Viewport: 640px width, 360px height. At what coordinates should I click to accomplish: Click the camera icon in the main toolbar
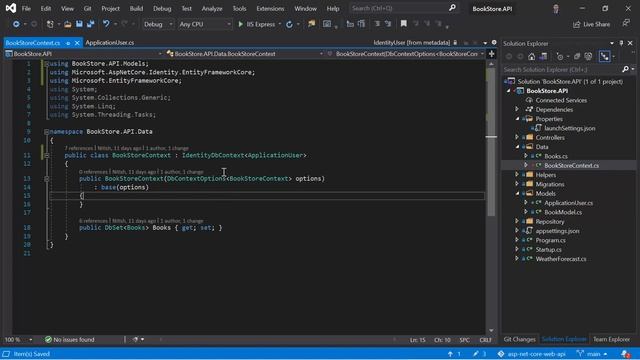click(x=327, y=24)
